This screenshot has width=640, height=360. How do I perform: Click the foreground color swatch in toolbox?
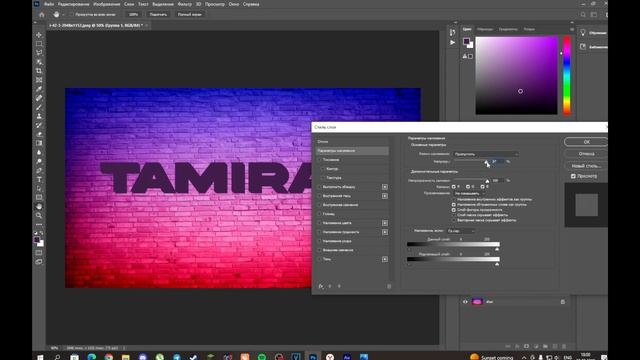coord(37,240)
